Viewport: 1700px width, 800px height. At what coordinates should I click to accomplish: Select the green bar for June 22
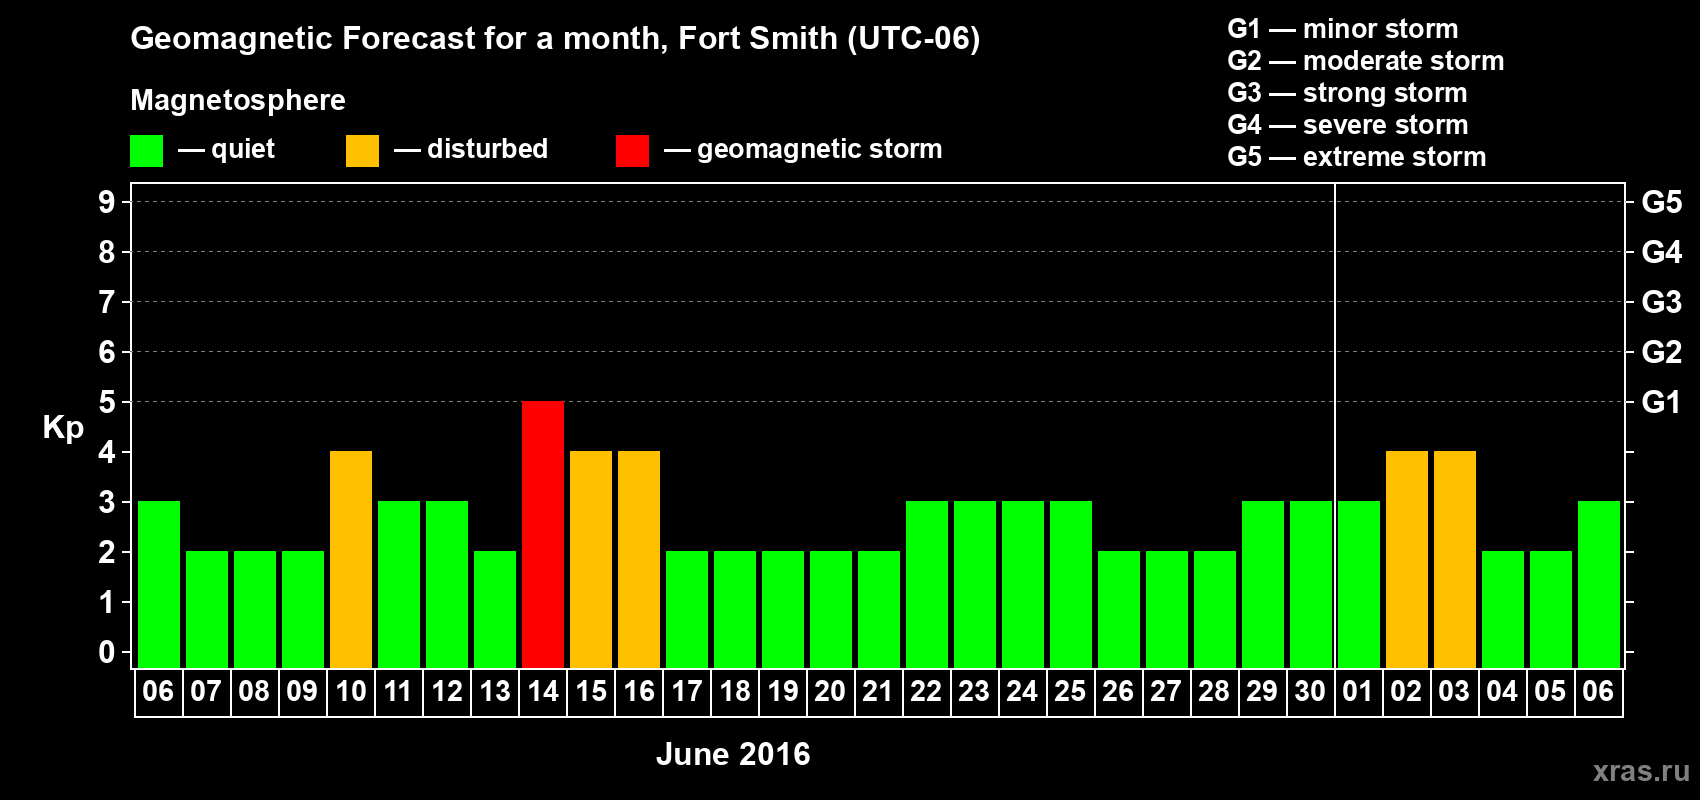(x=927, y=584)
